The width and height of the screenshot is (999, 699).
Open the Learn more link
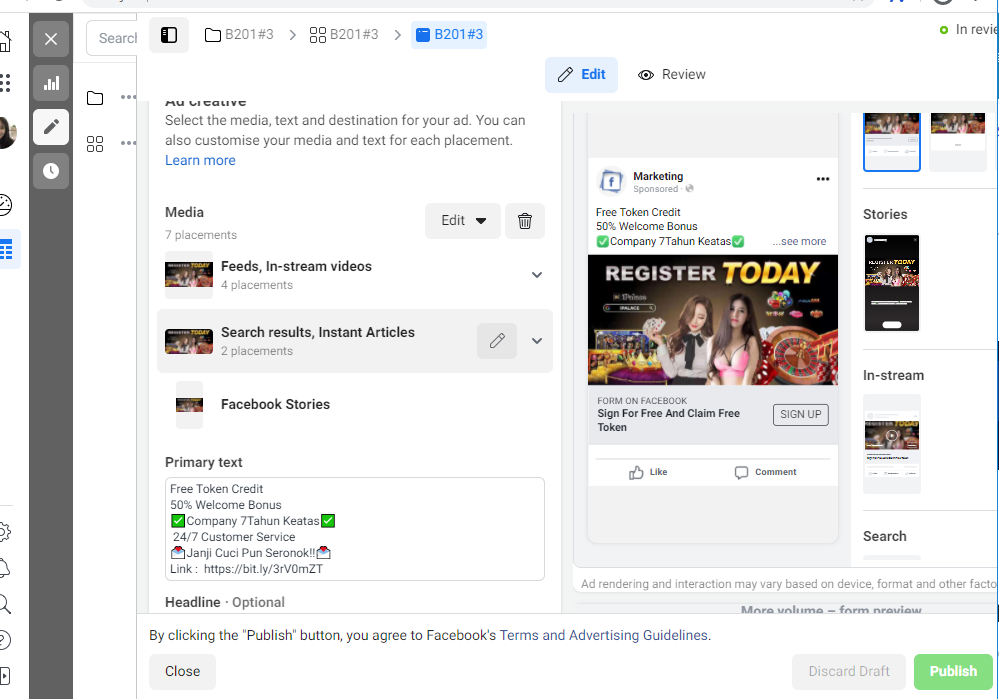pyautogui.click(x=200, y=161)
